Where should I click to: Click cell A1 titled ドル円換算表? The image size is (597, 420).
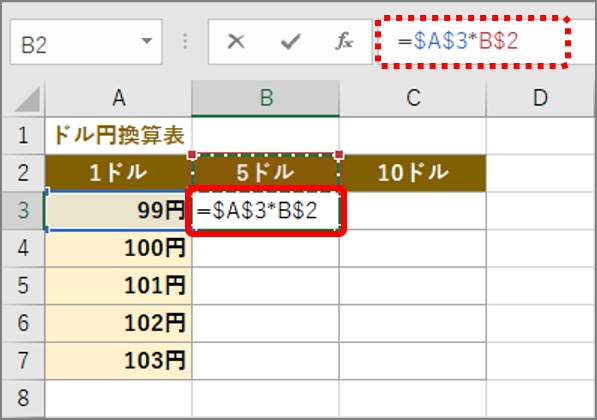[118, 136]
